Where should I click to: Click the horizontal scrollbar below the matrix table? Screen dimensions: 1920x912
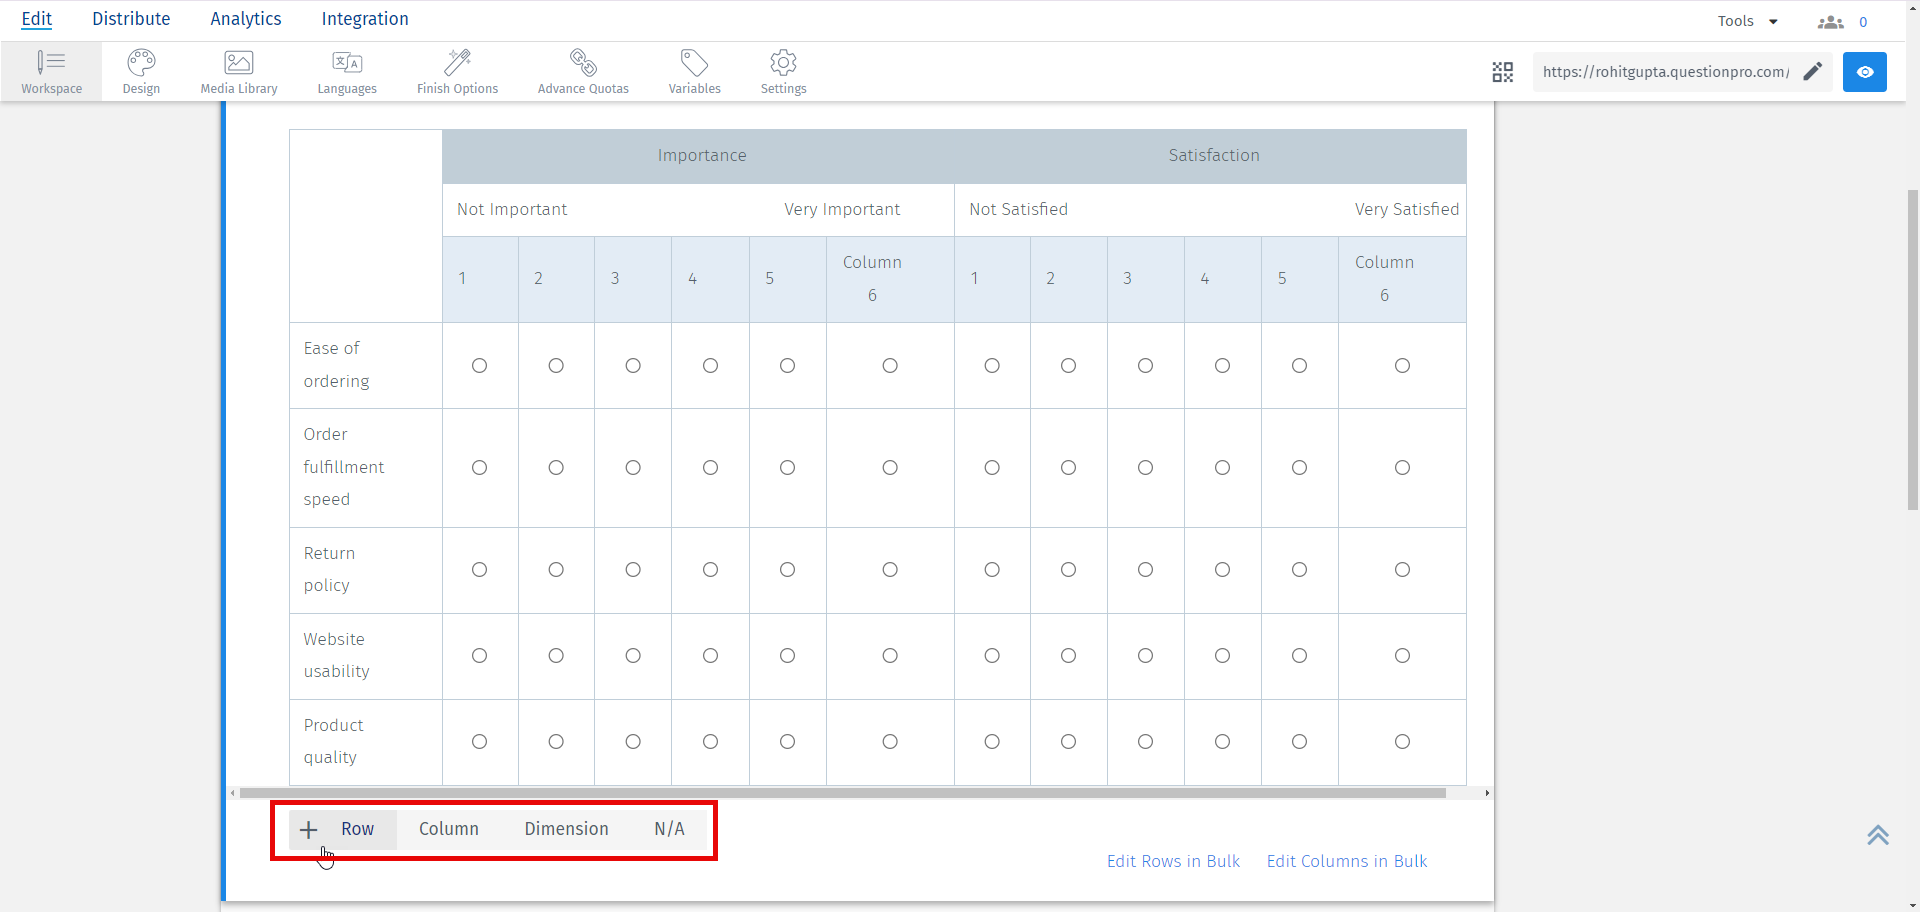tap(842, 793)
